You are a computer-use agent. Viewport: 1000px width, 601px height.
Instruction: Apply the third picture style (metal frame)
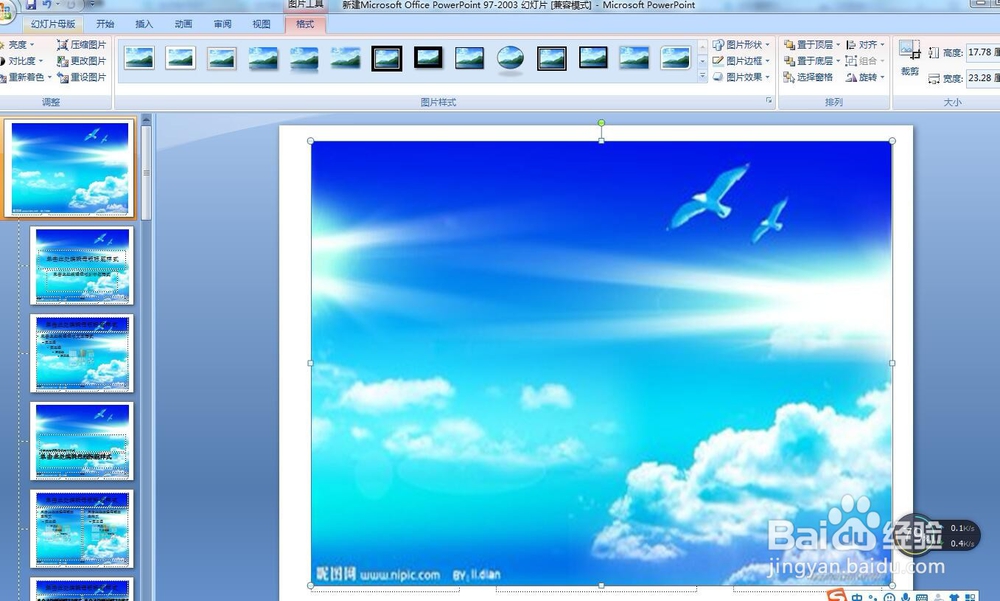point(221,58)
